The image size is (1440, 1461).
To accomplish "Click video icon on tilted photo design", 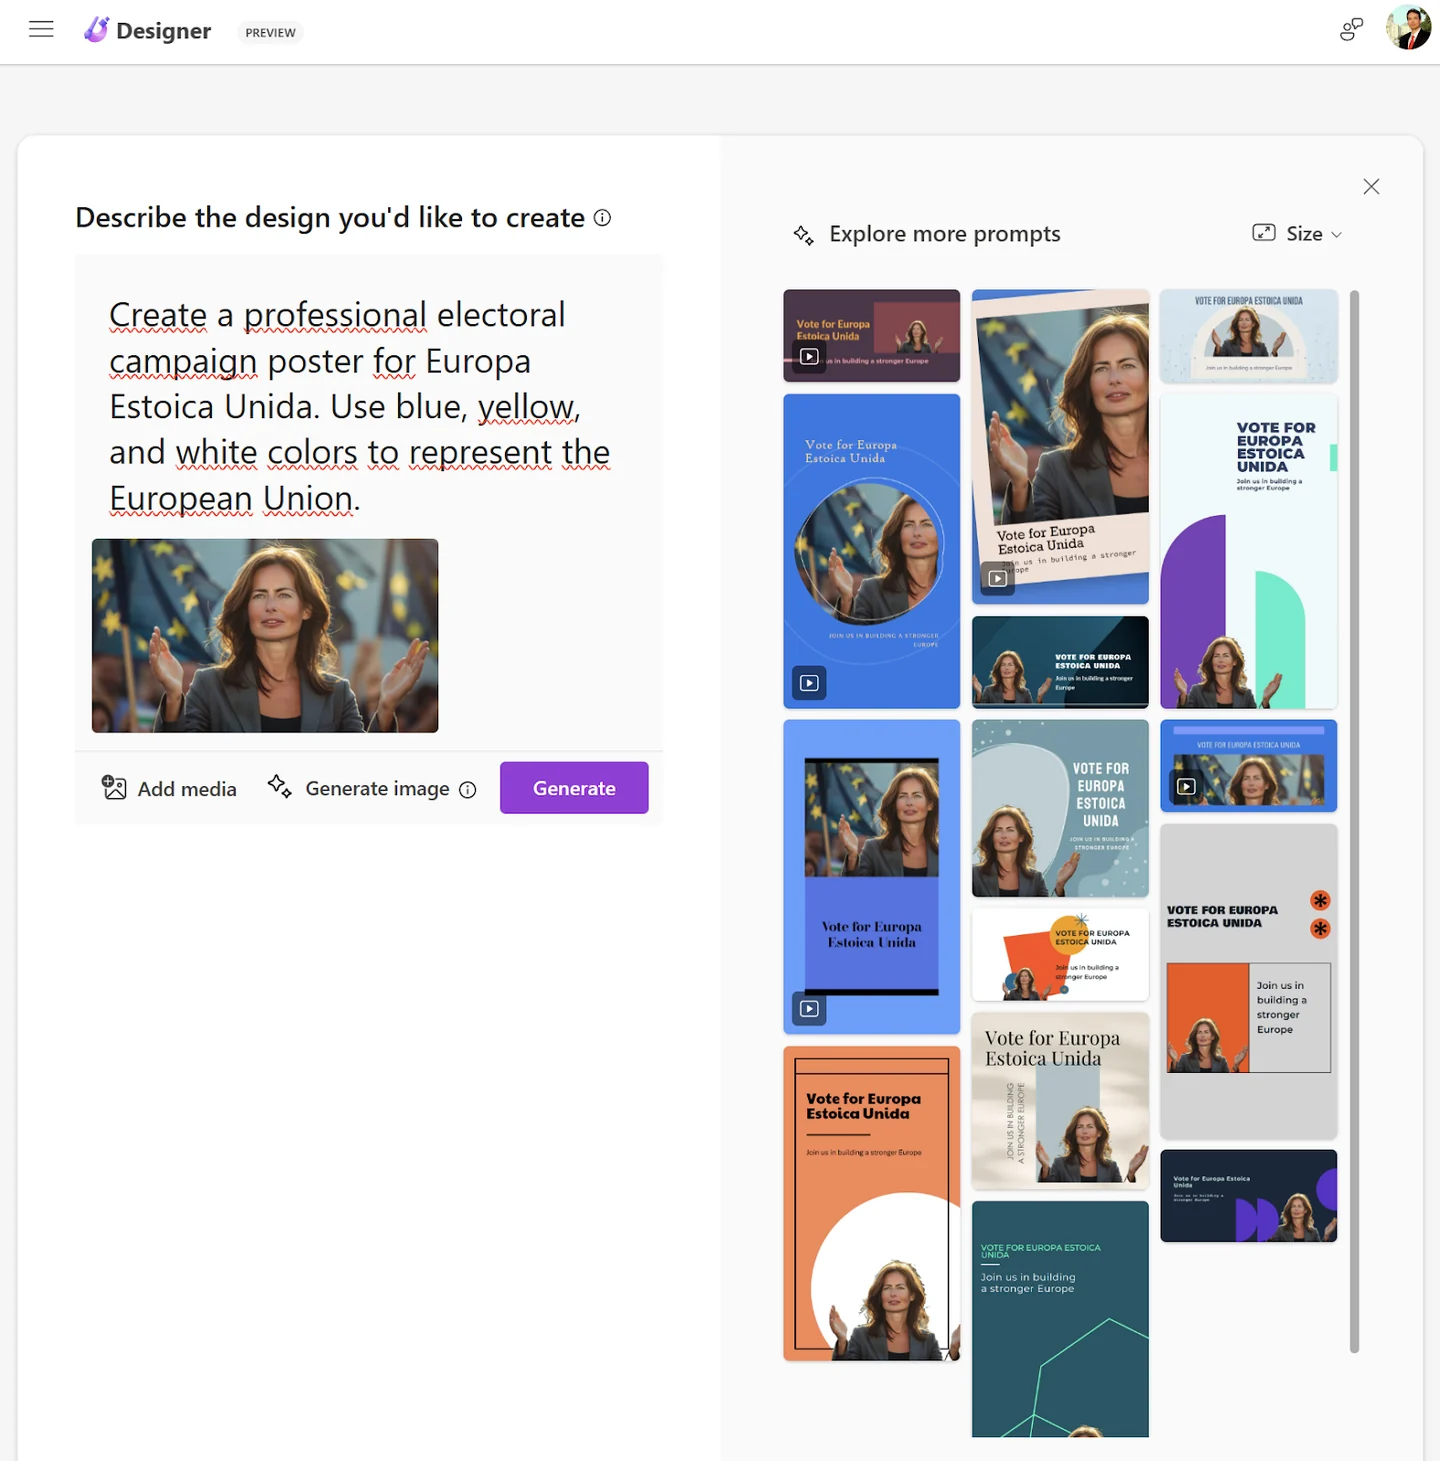I will [x=997, y=578].
